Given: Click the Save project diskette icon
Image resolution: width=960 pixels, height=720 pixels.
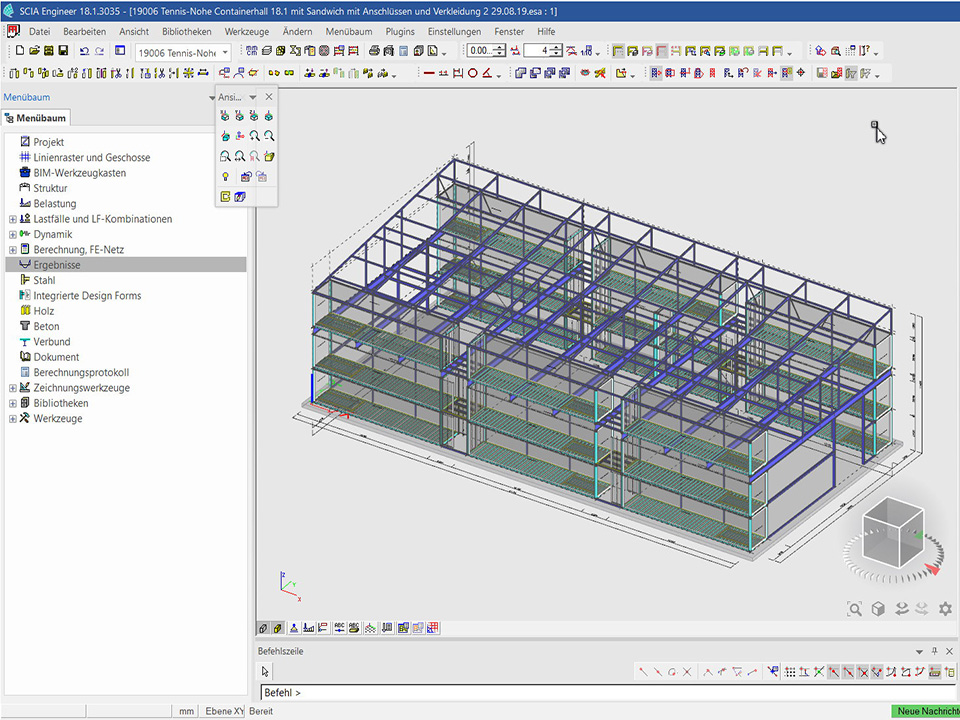Looking at the screenshot, I should pos(63,51).
